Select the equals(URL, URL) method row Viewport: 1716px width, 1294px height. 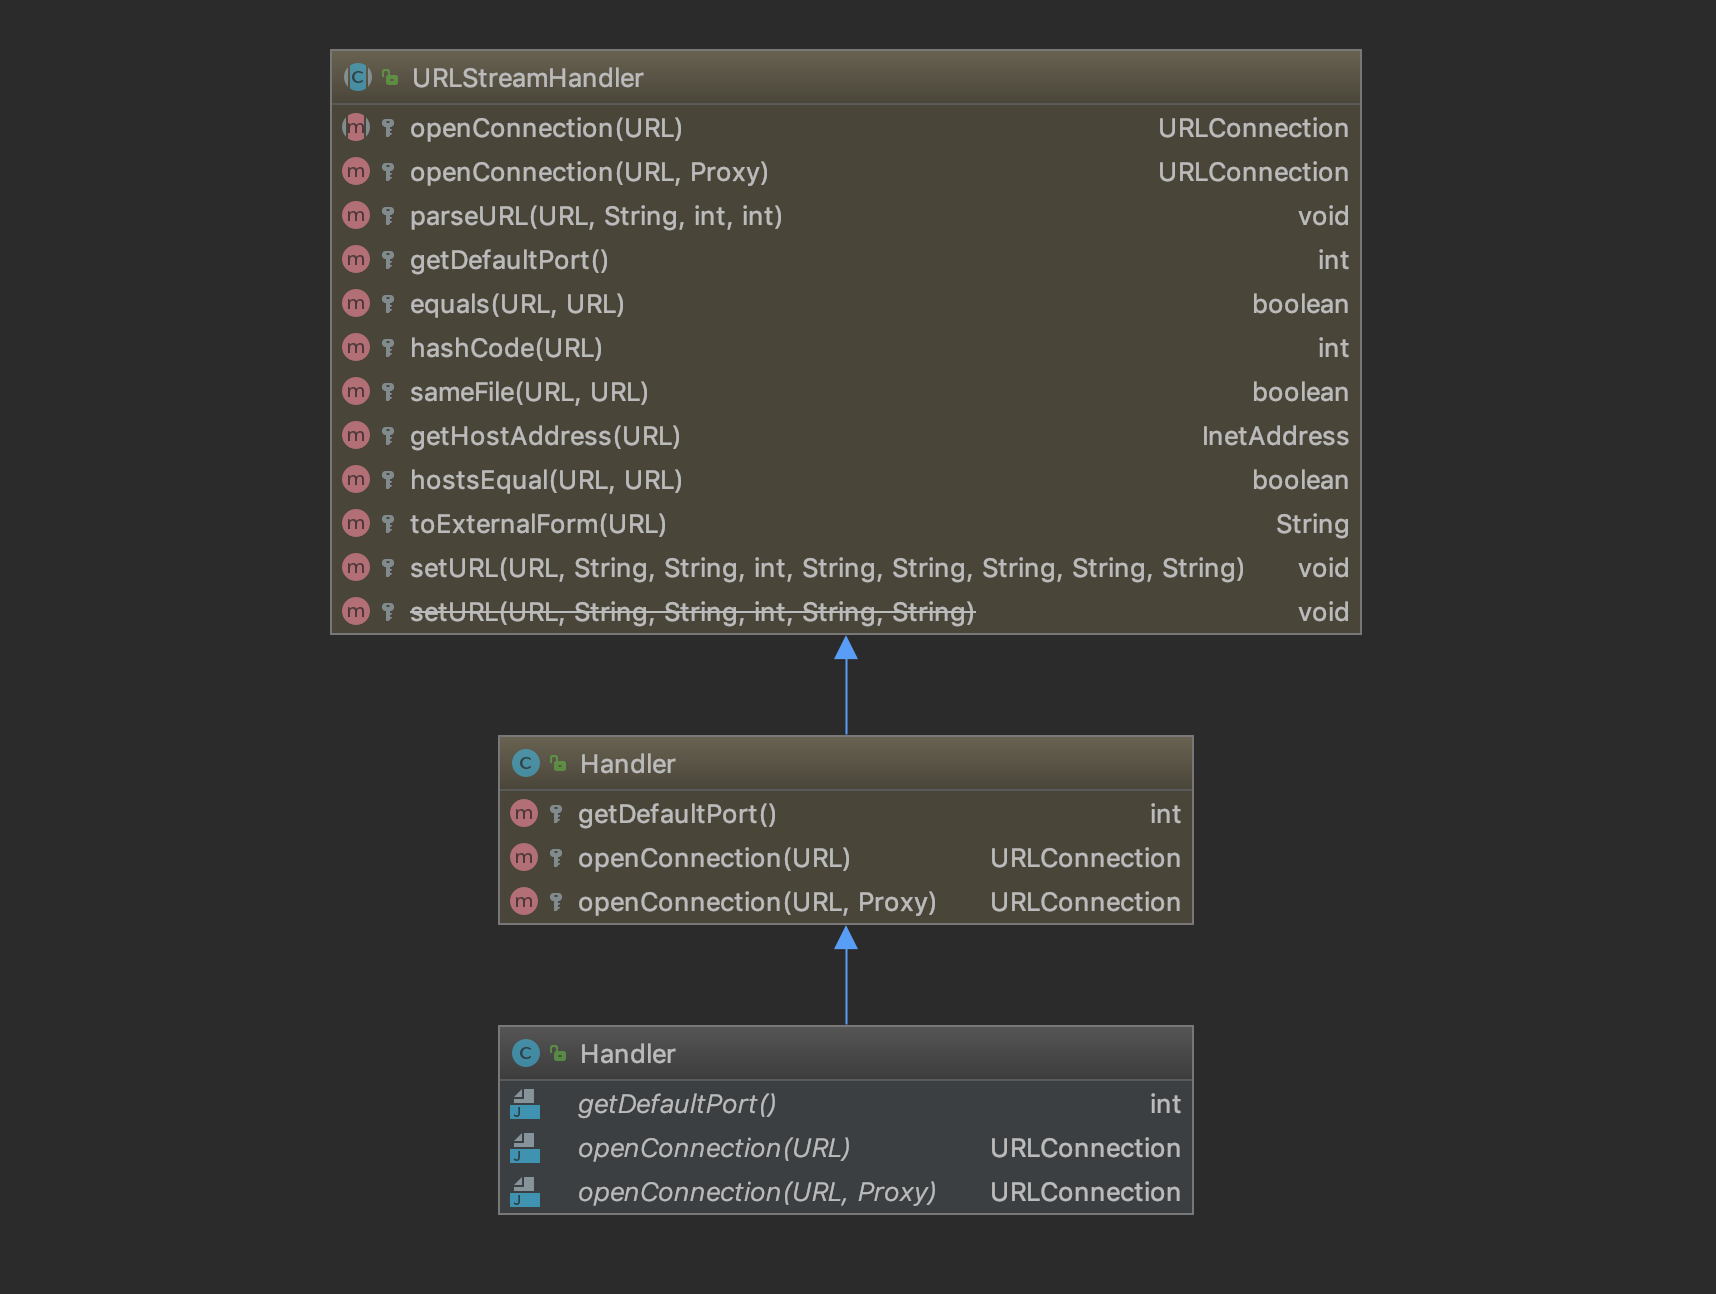coord(517,304)
